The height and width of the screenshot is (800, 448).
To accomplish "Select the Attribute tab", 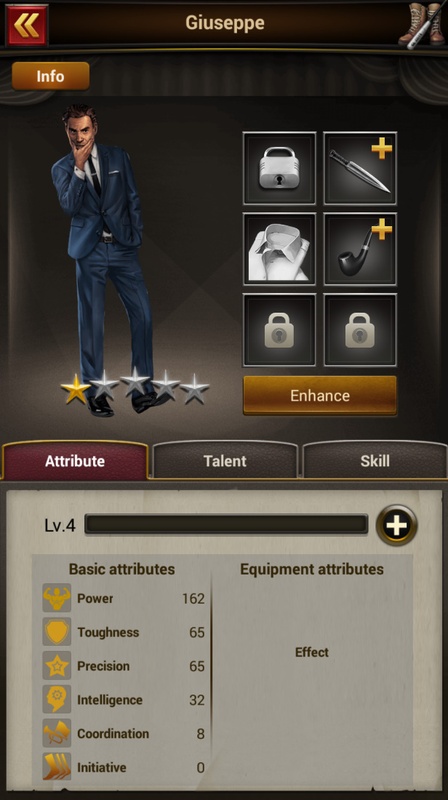I will coord(75,461).
